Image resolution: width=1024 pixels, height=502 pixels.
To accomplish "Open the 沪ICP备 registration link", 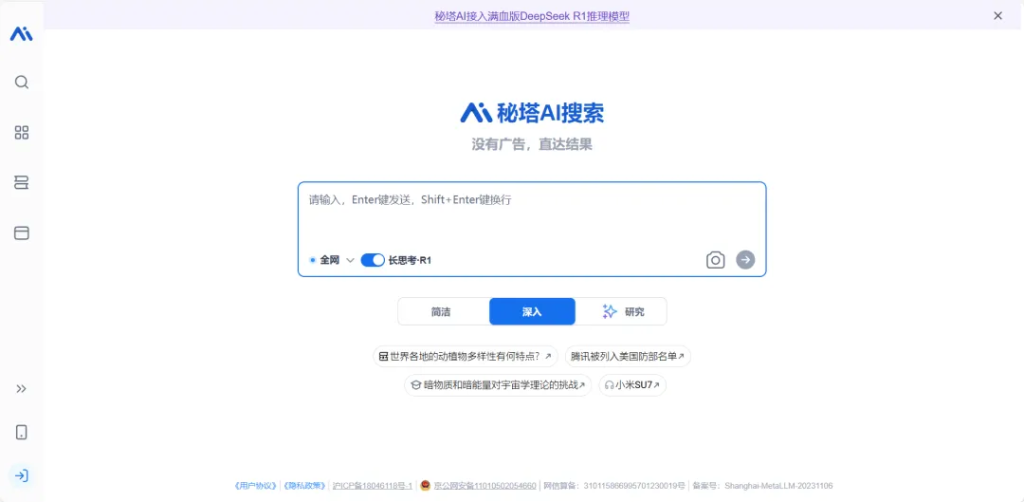I will pos(372,486).
